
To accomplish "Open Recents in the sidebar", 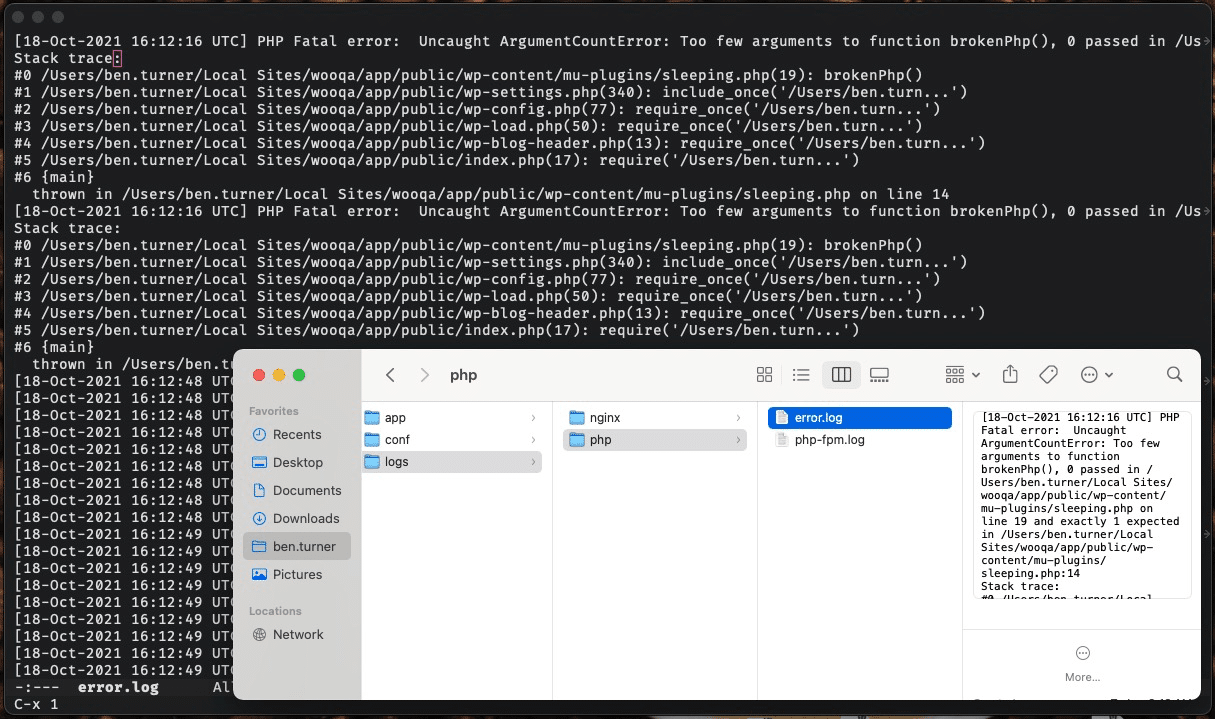I will [297, 435].
